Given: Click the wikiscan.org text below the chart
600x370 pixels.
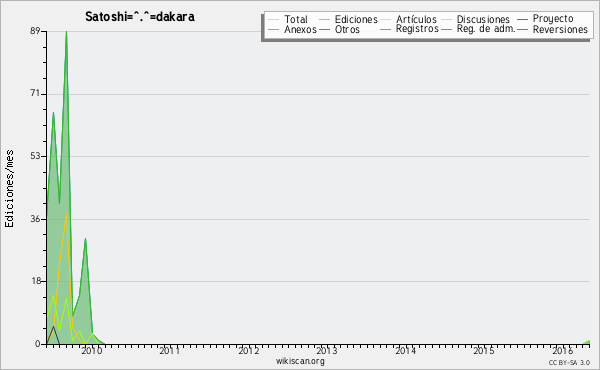Looking at the screenshot, I should pyautogui.click(x=300, y=361).
